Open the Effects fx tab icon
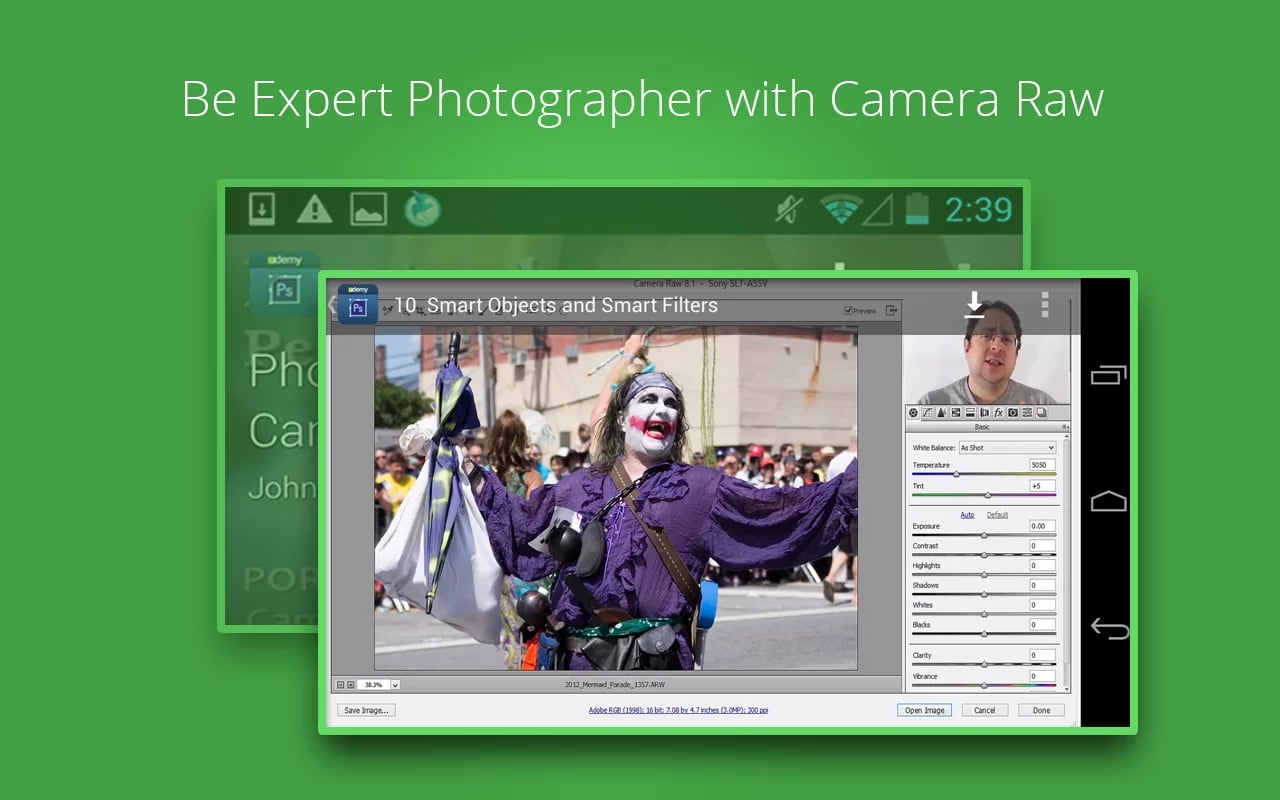The image size is (1280, 800). click(998, 413)
